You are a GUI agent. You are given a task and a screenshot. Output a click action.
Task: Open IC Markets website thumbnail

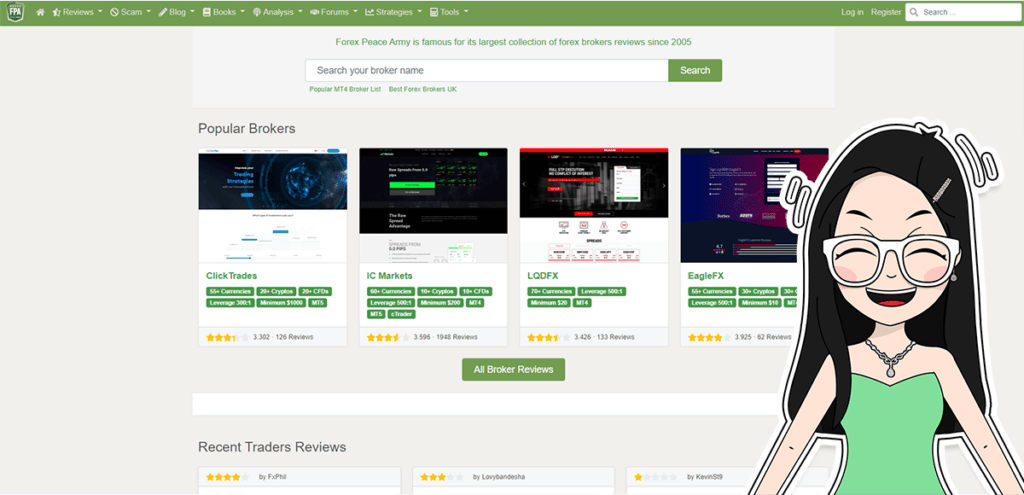coord(433,205)
